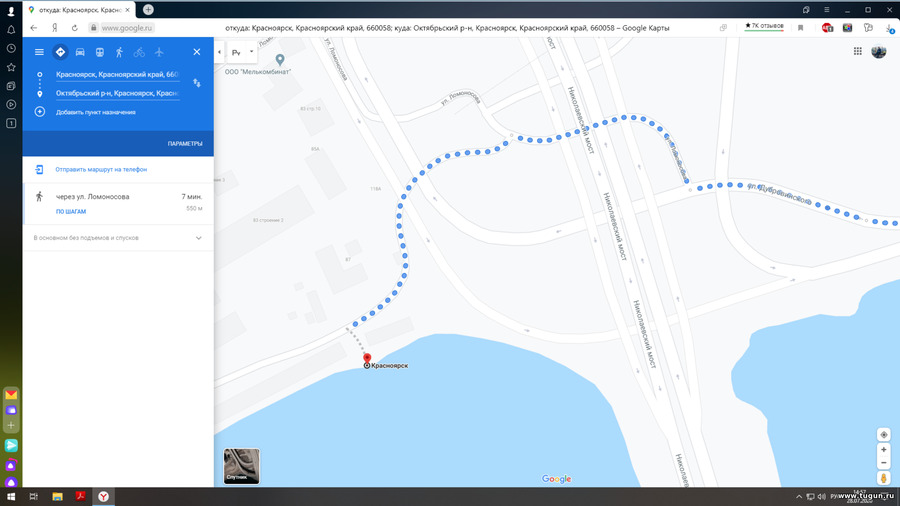Click the site security lock icon
The width and height of the screenshot is (900, 506).
(x=94, y=28)
